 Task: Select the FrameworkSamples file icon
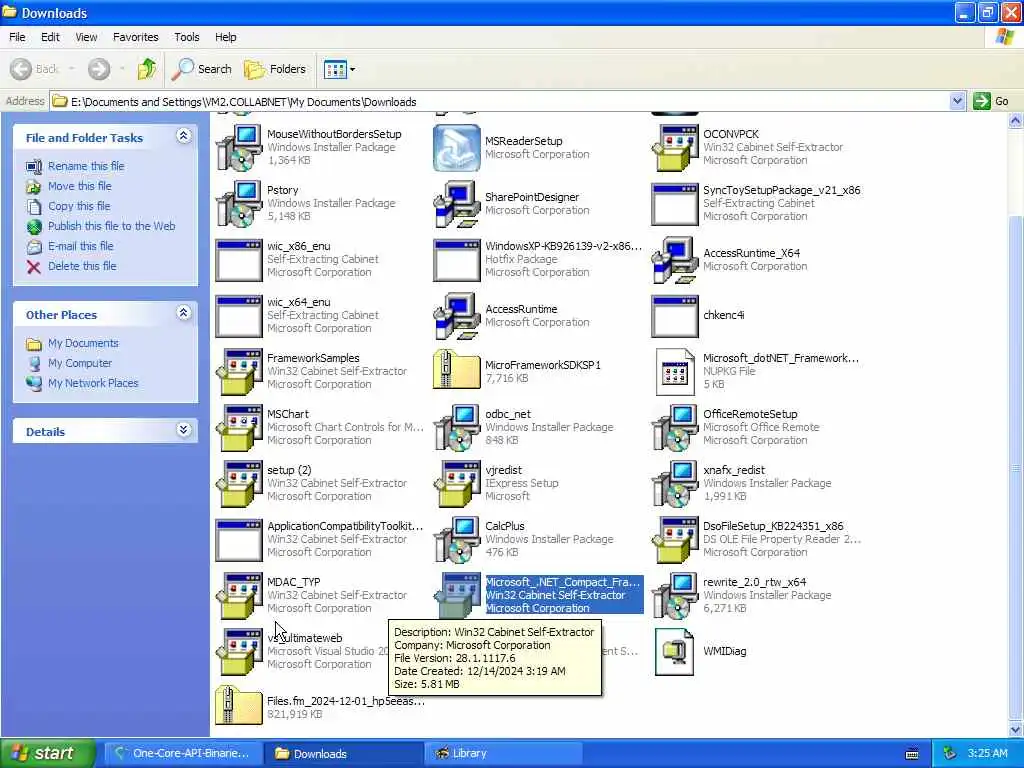click(x=239, y=372)
